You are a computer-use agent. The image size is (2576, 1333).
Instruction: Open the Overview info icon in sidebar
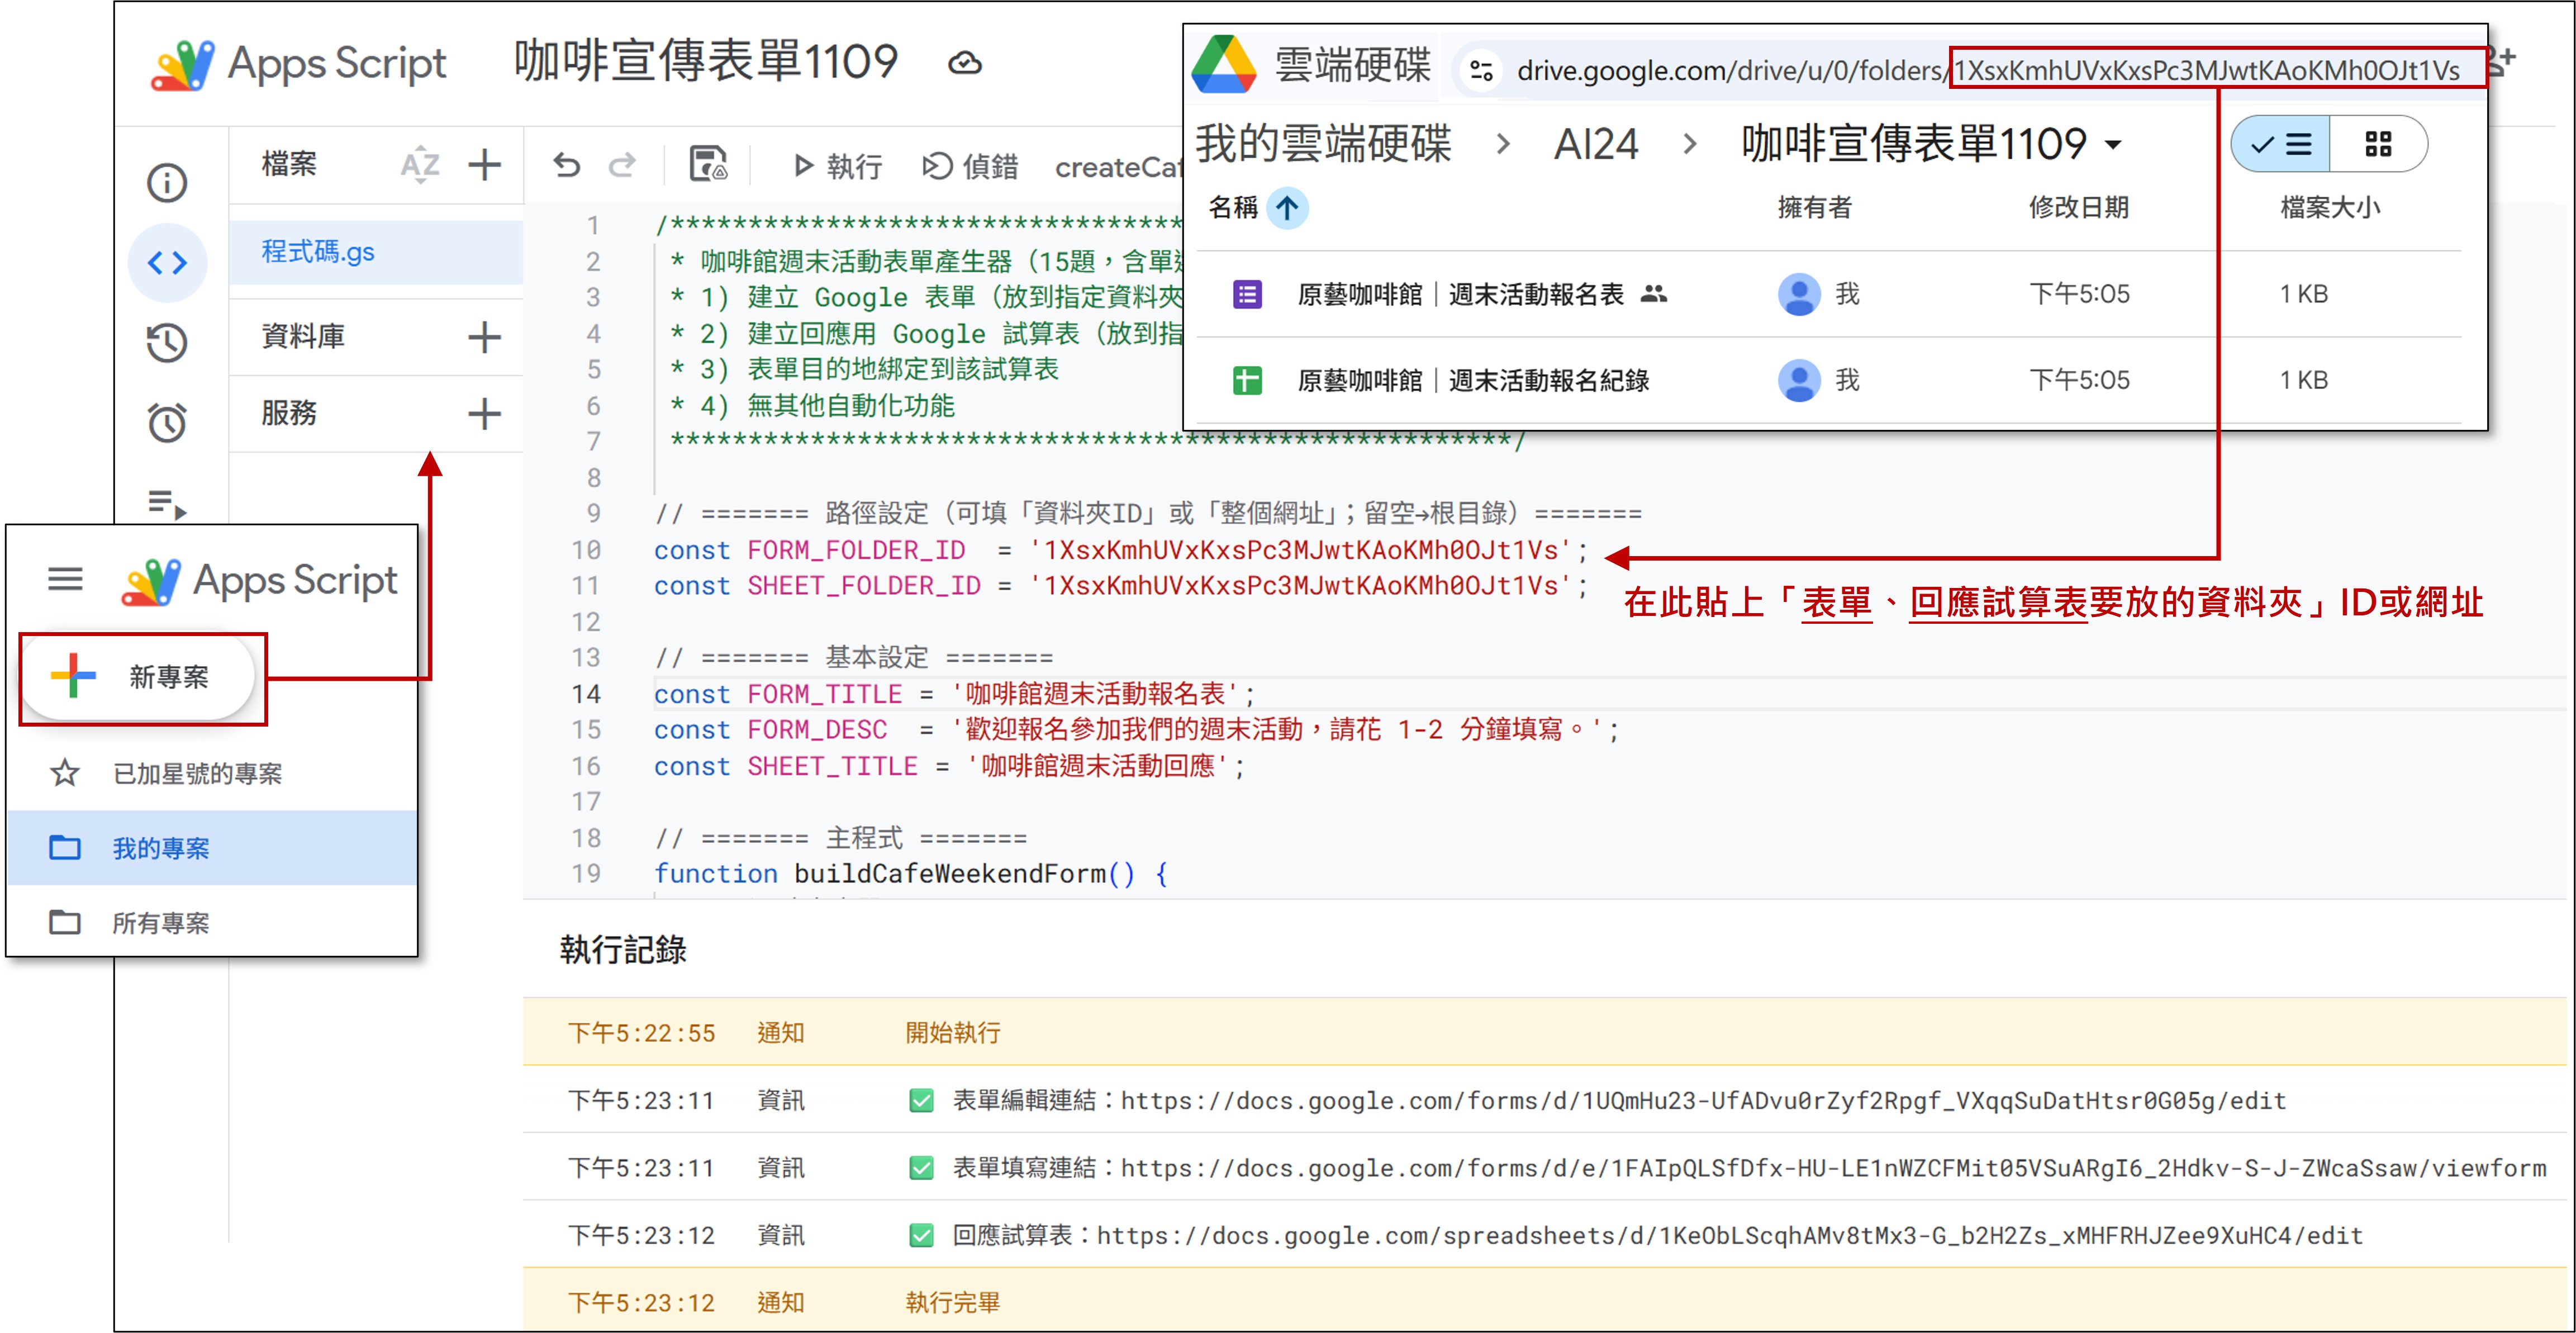[167, 182]
